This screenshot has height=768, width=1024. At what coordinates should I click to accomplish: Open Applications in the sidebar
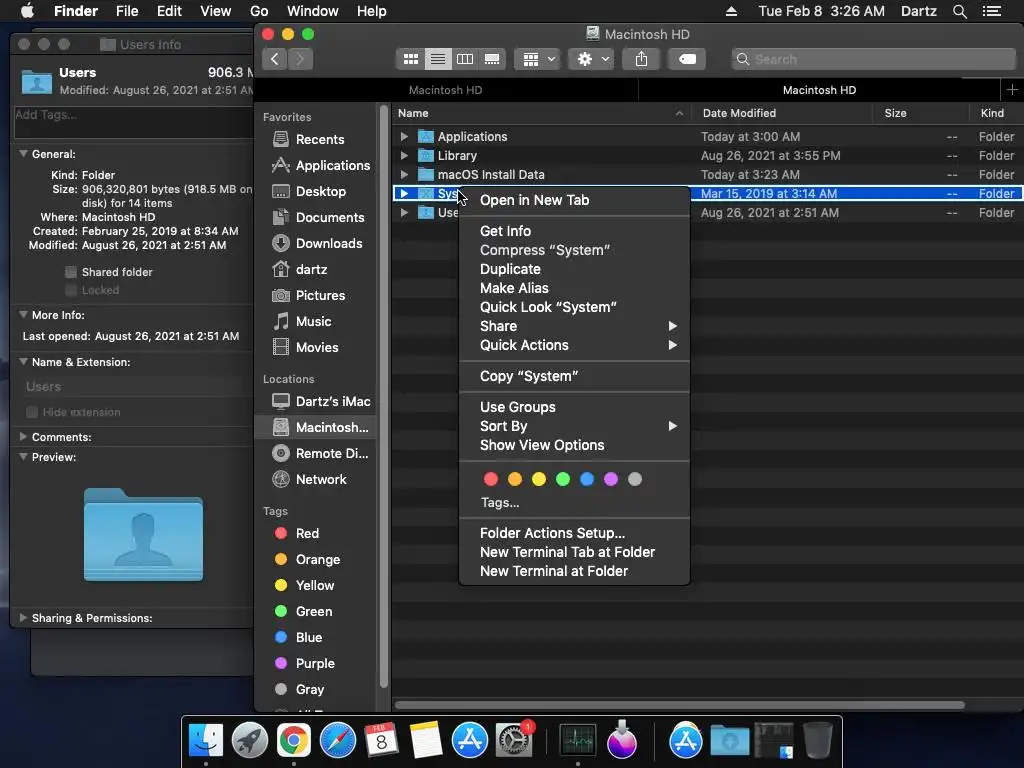click(321, 165)
